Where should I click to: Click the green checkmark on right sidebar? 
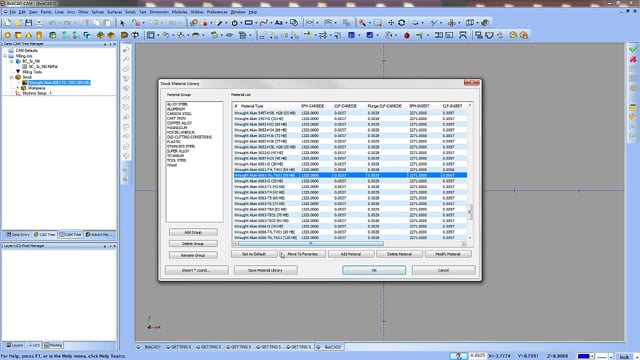coord(633,49)
